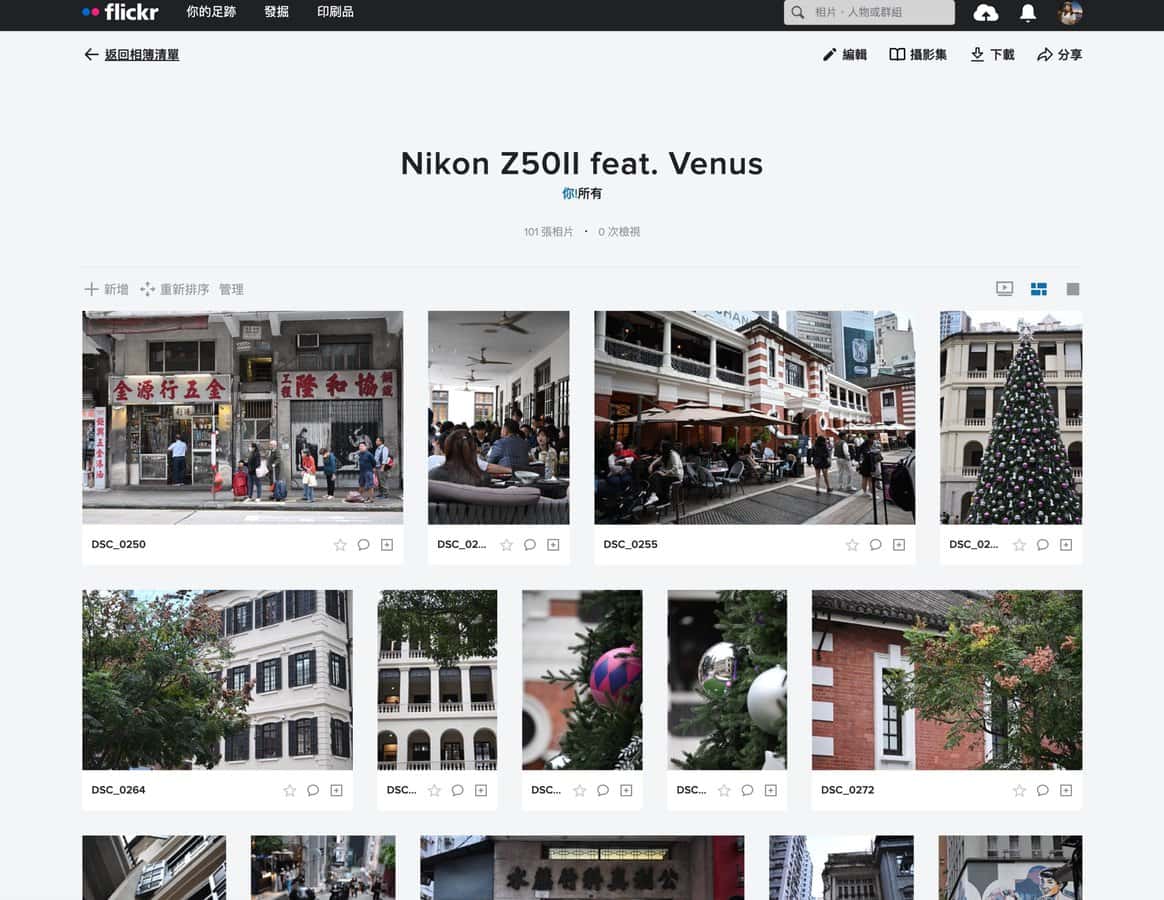Open the 印刷品 menu
Screen dimensions: 1164x900
click(x=335, y=12)
